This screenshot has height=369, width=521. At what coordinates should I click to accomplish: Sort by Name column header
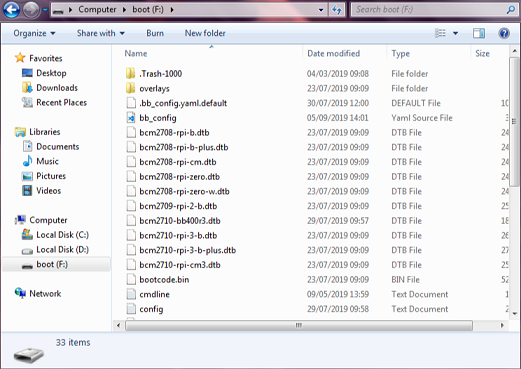(x=136, y=53)
